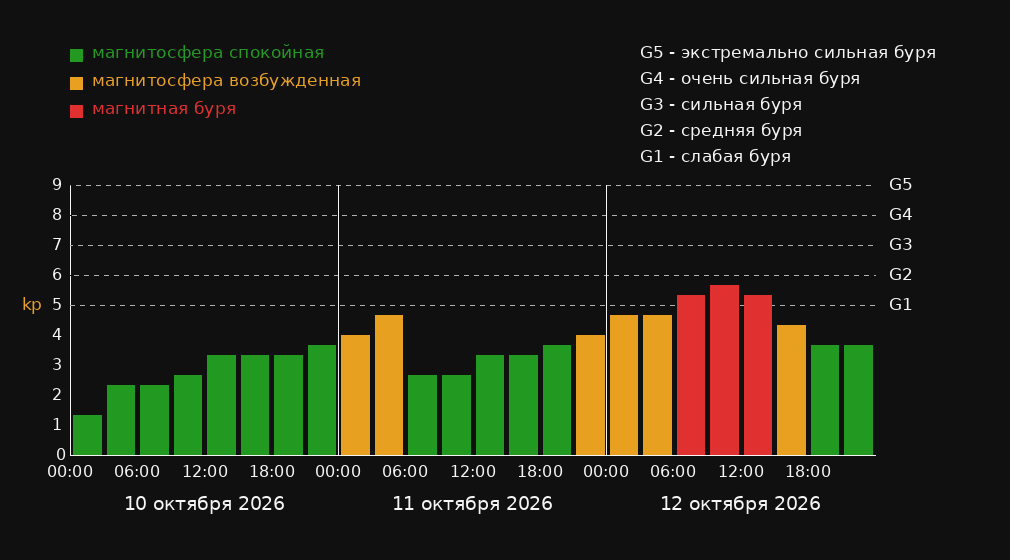
Task: Click the G1 storm level label on the axis
Action: click(900, 305)
